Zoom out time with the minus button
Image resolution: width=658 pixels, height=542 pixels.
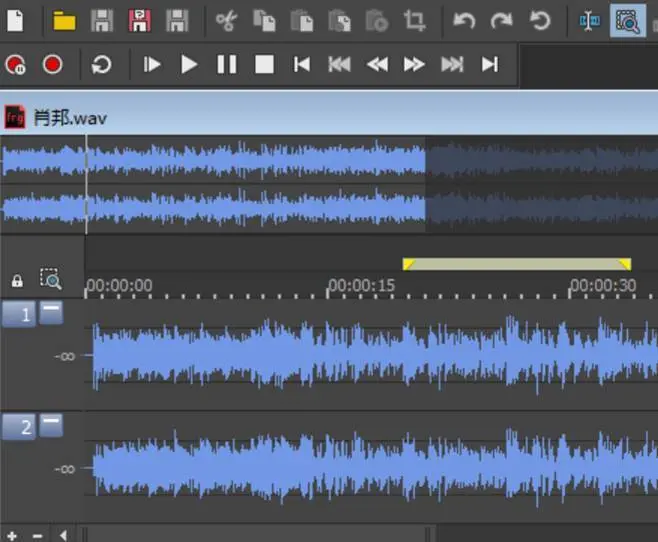point(37,536)
